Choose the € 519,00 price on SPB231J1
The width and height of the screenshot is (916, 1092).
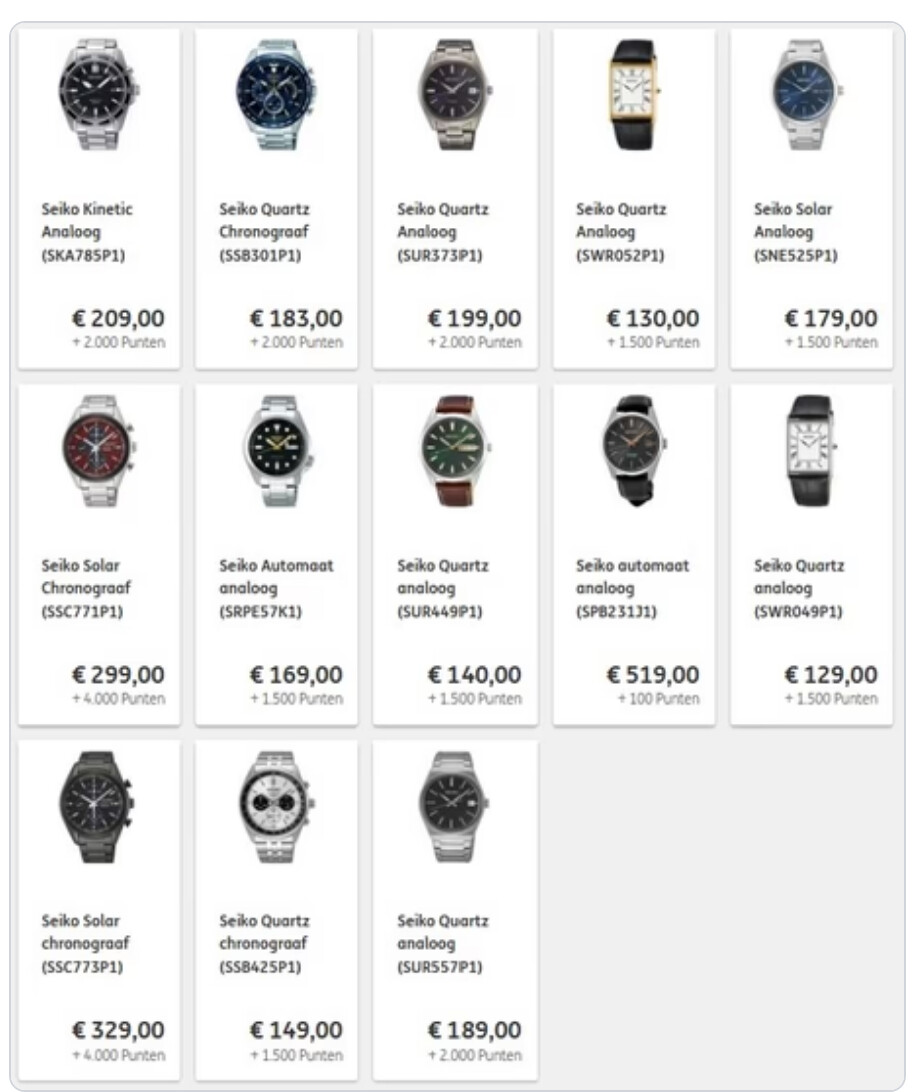point(653,674)
